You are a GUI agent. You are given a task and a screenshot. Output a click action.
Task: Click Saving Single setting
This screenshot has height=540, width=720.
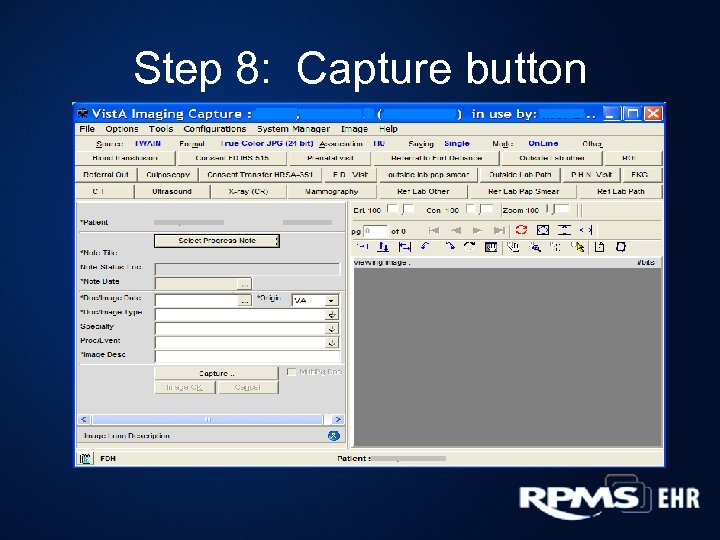tap(457, 144)
